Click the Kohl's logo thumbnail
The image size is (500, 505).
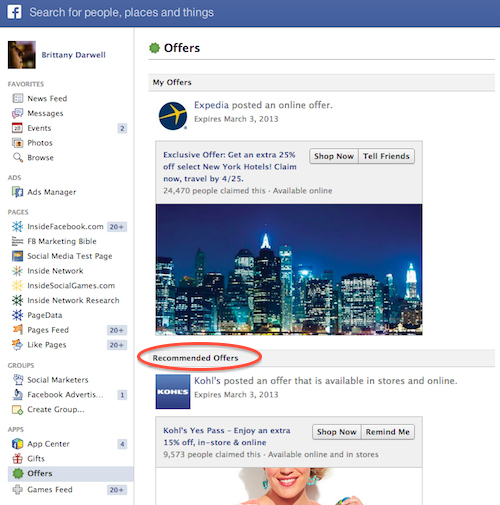pos(173,392)
